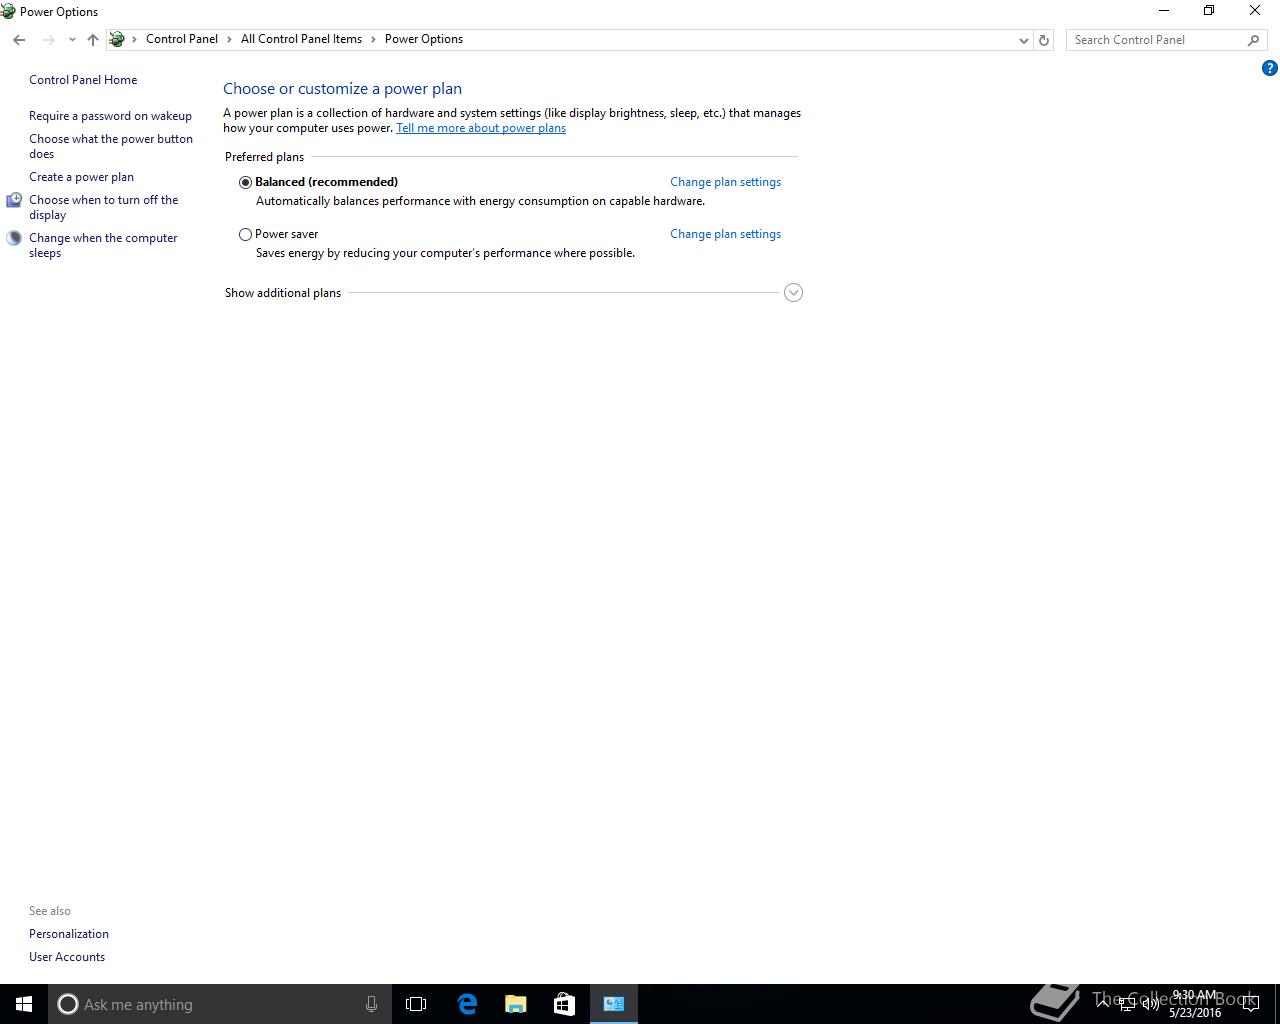Click the sleep moon icon in sidebar

(x=14, y=238)
